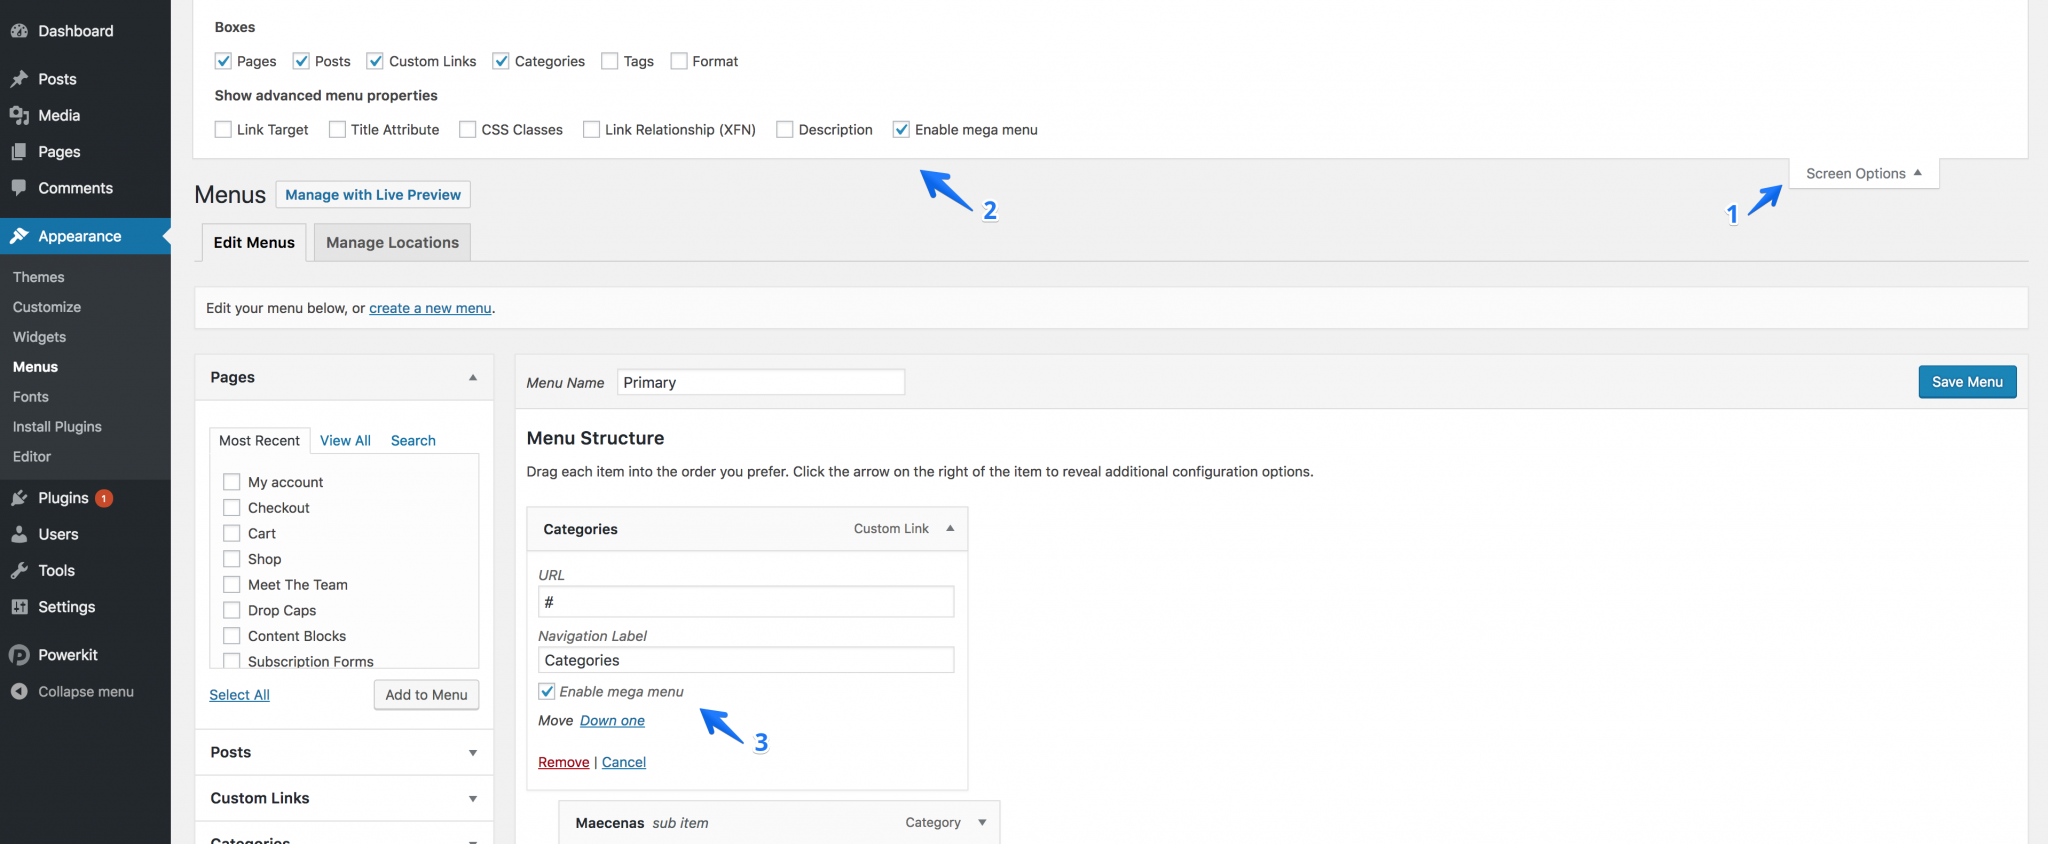The width and height of the screenshot is (2048, 844).
Task: Click the Collapse menu arrow icon
Action: pyautogui.click(x=19, y=692)
